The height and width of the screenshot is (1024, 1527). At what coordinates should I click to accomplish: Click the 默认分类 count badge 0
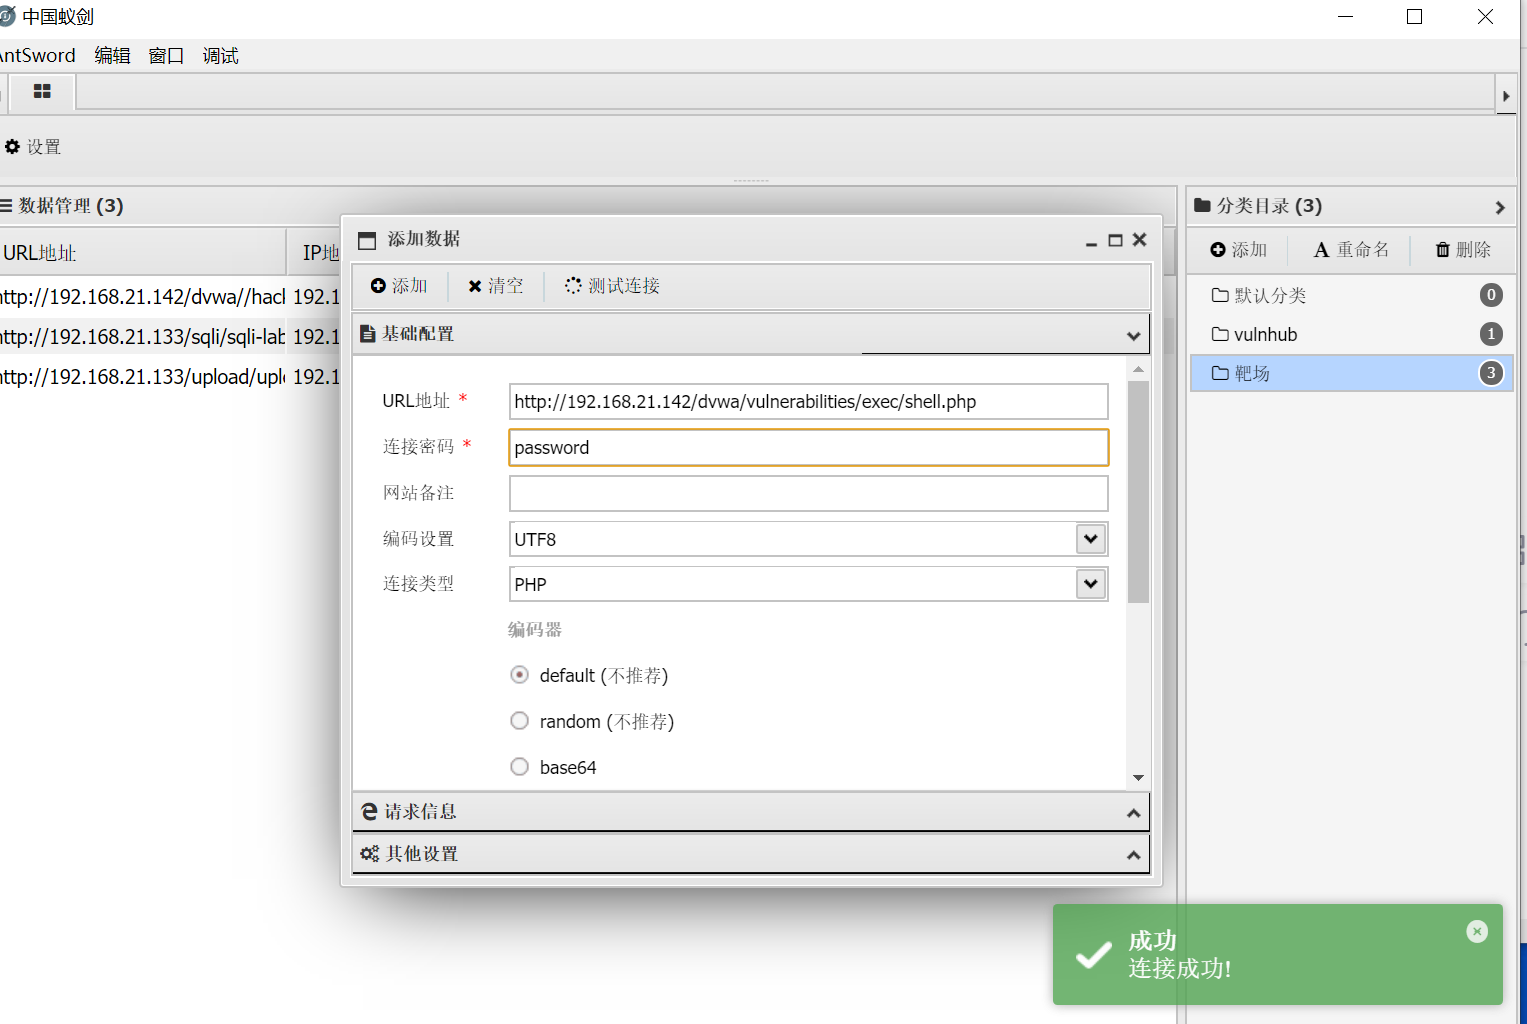1491,295
